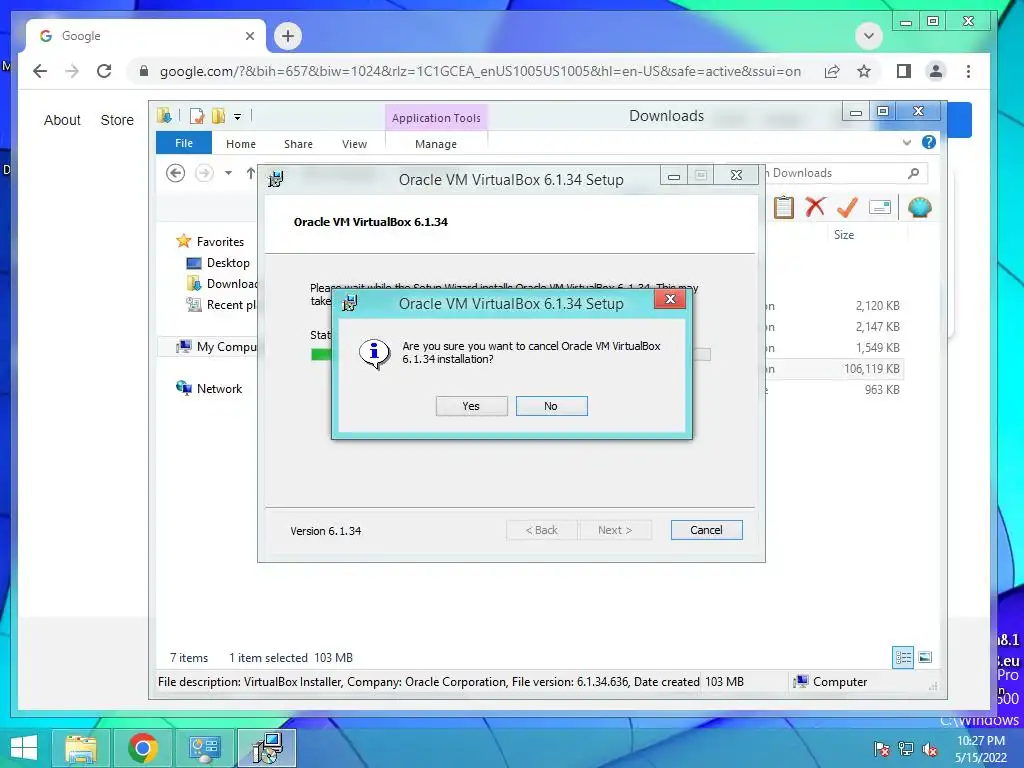Select Downloads in the navigation pane
This screenshot has height=768, width=1024.
(222, 283)
